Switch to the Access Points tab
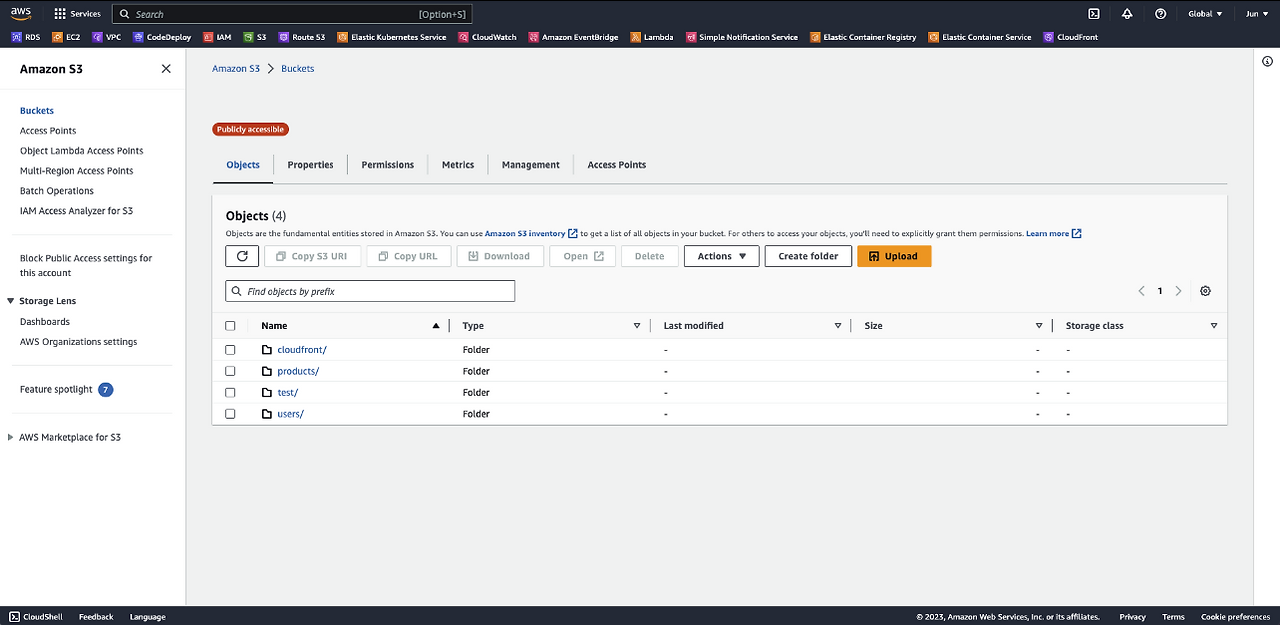1280x625 pixels. coord(617,165)
